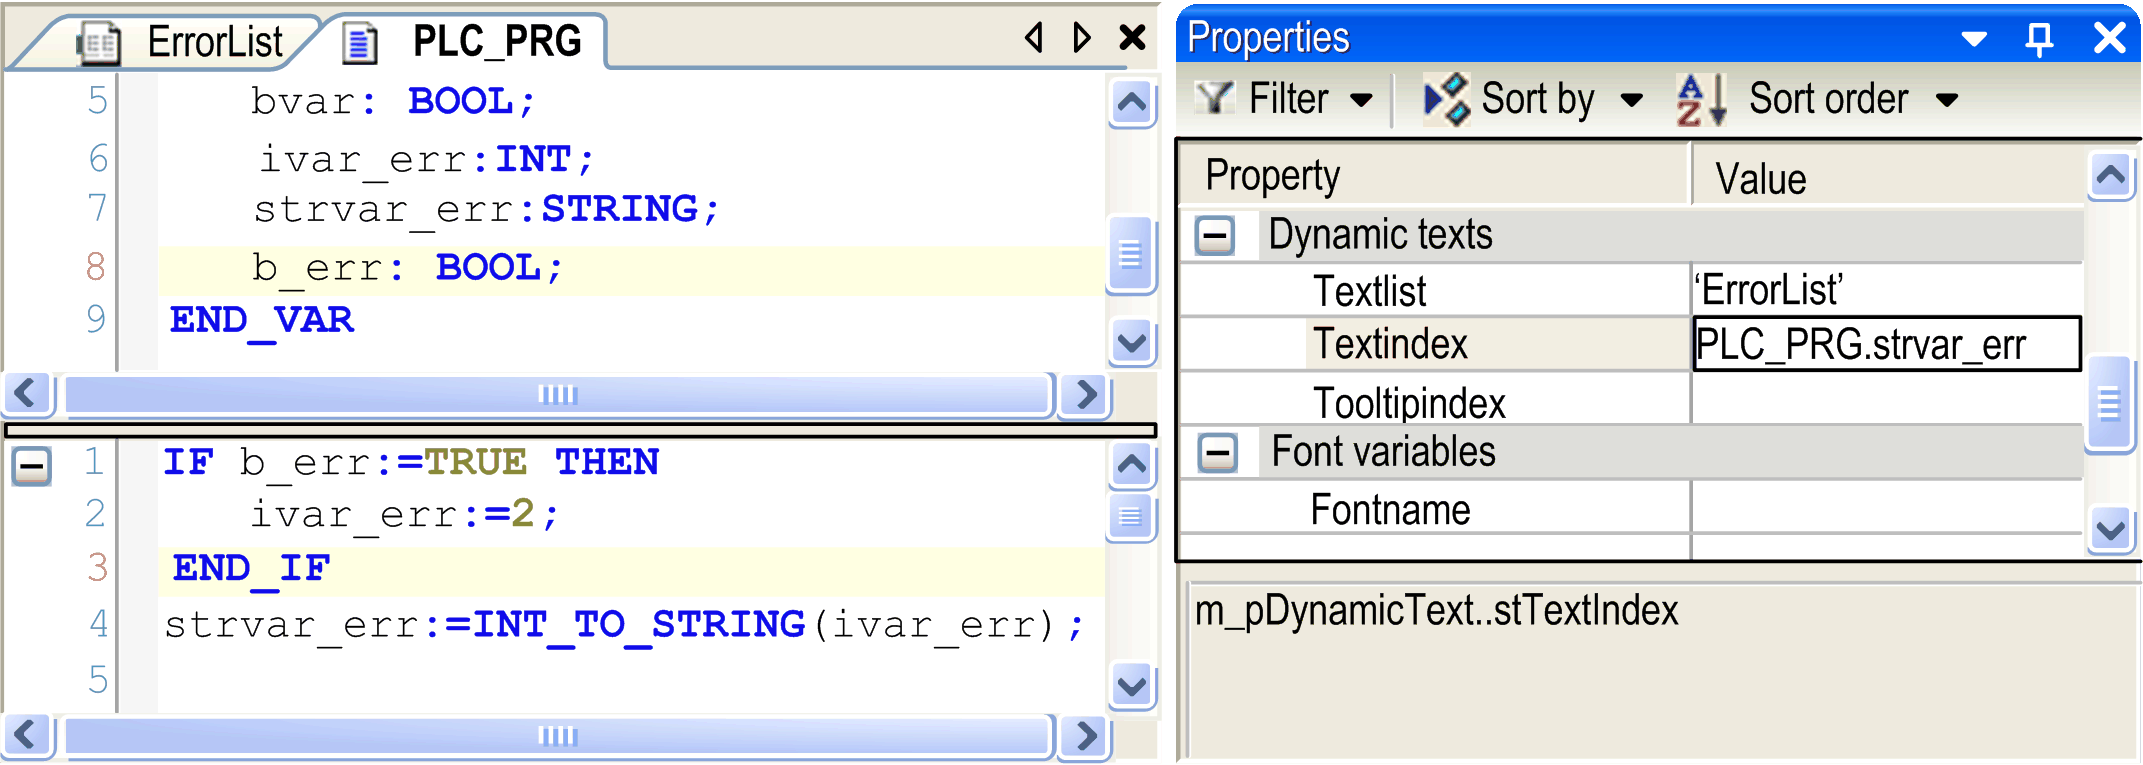
Task: Select the Textlist property row
Action: 1370,291
